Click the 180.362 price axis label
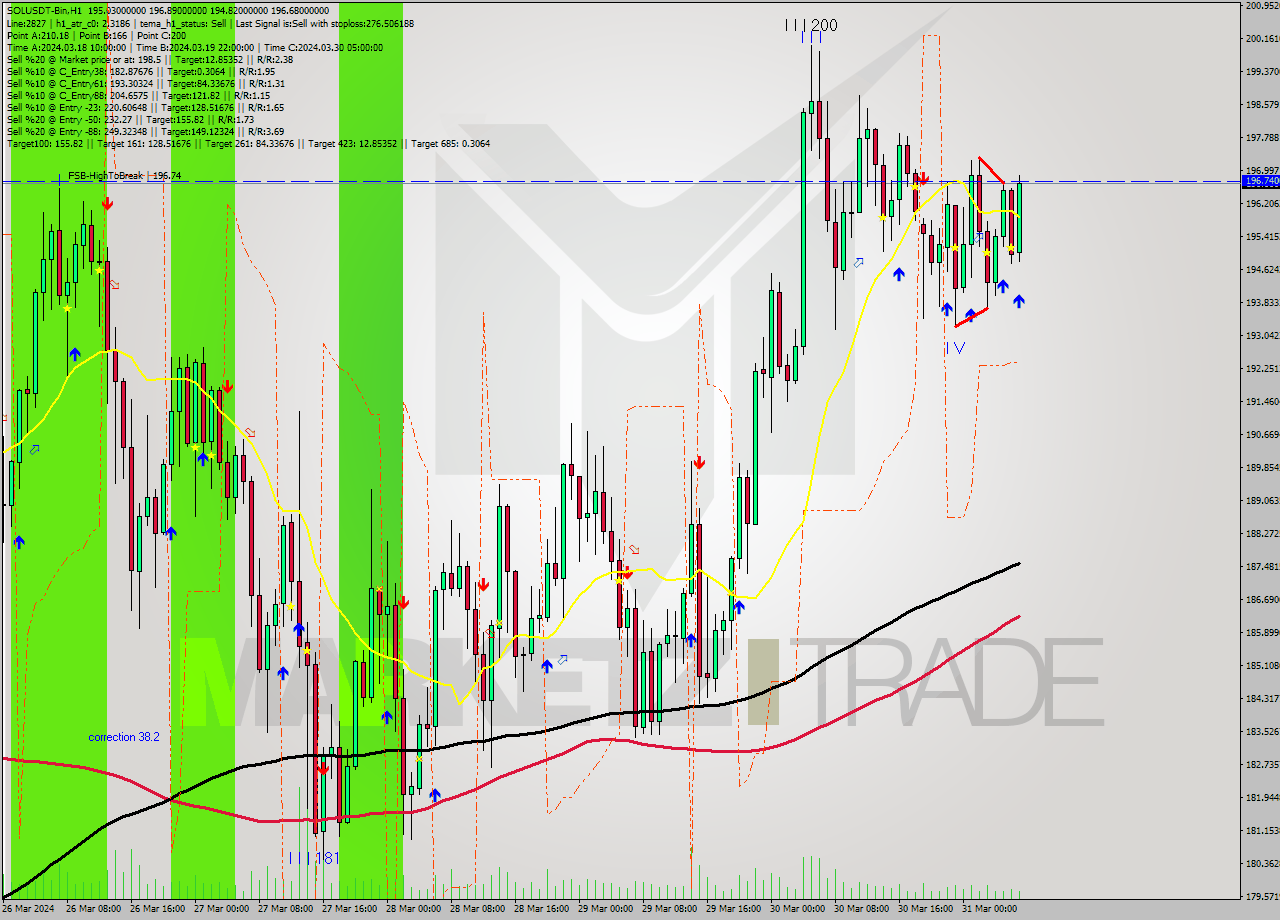This screenshot has height=920, width=1280. (x=1262, y=863)
